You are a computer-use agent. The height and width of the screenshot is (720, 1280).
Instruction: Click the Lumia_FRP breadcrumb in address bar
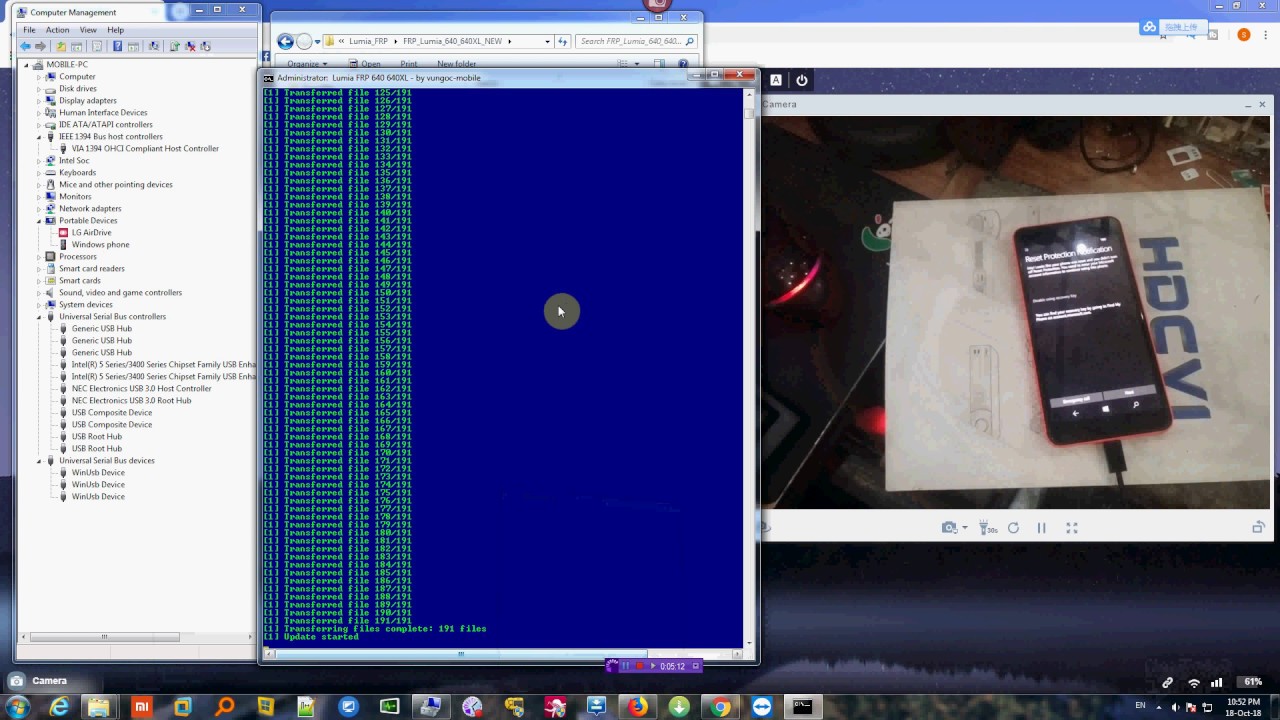tap(368, 41)
